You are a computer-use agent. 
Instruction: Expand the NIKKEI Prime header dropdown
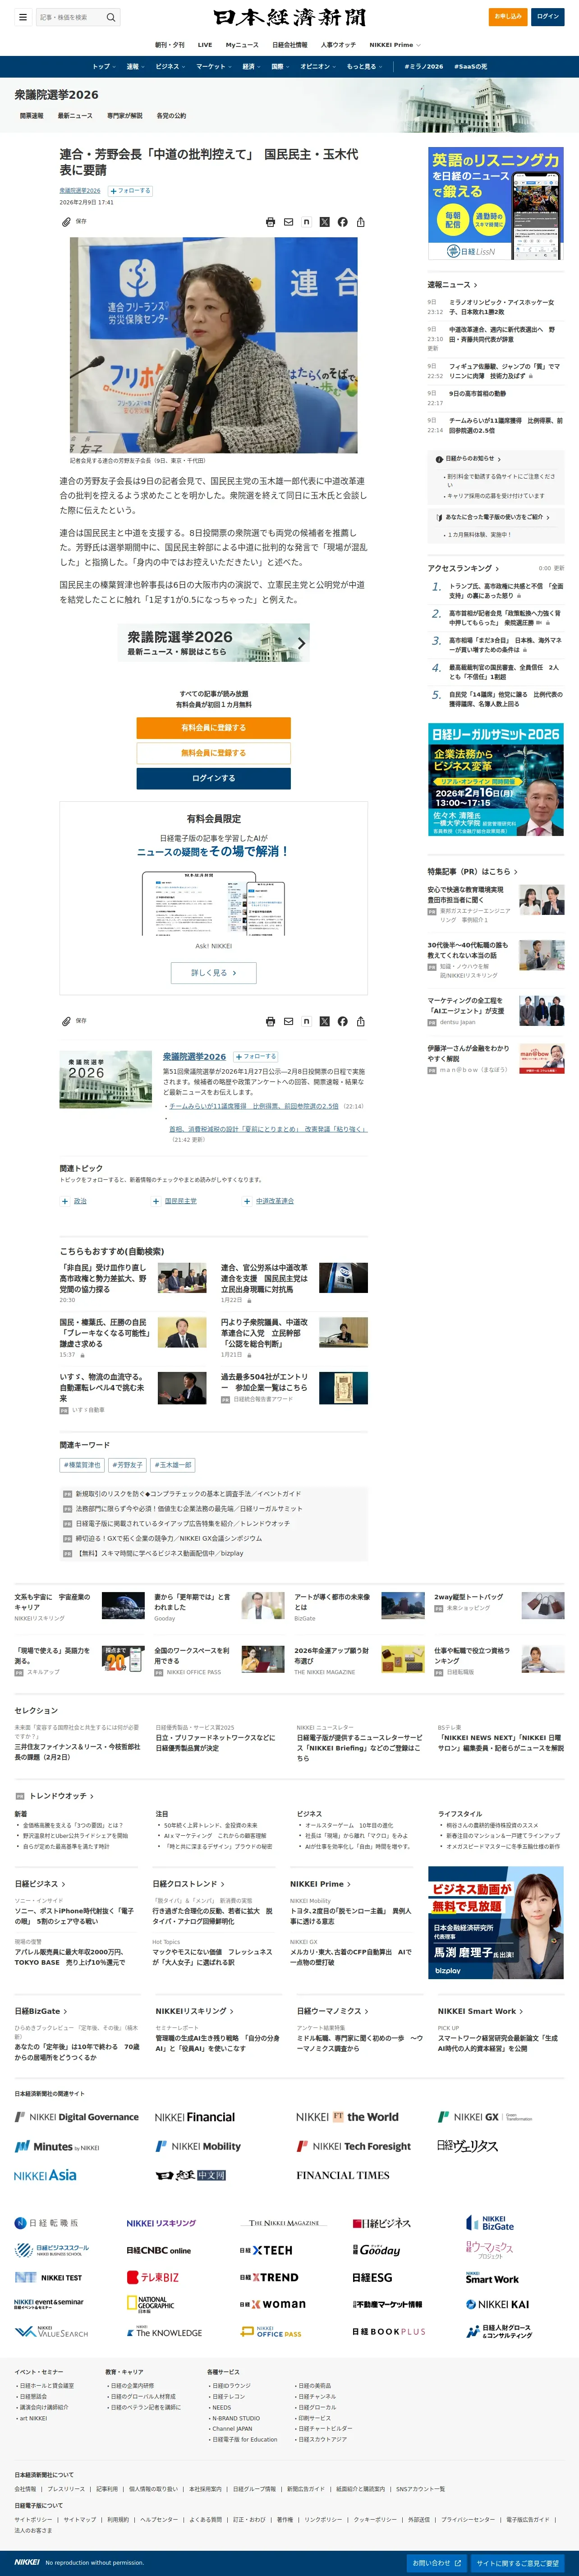pos(394,45)
